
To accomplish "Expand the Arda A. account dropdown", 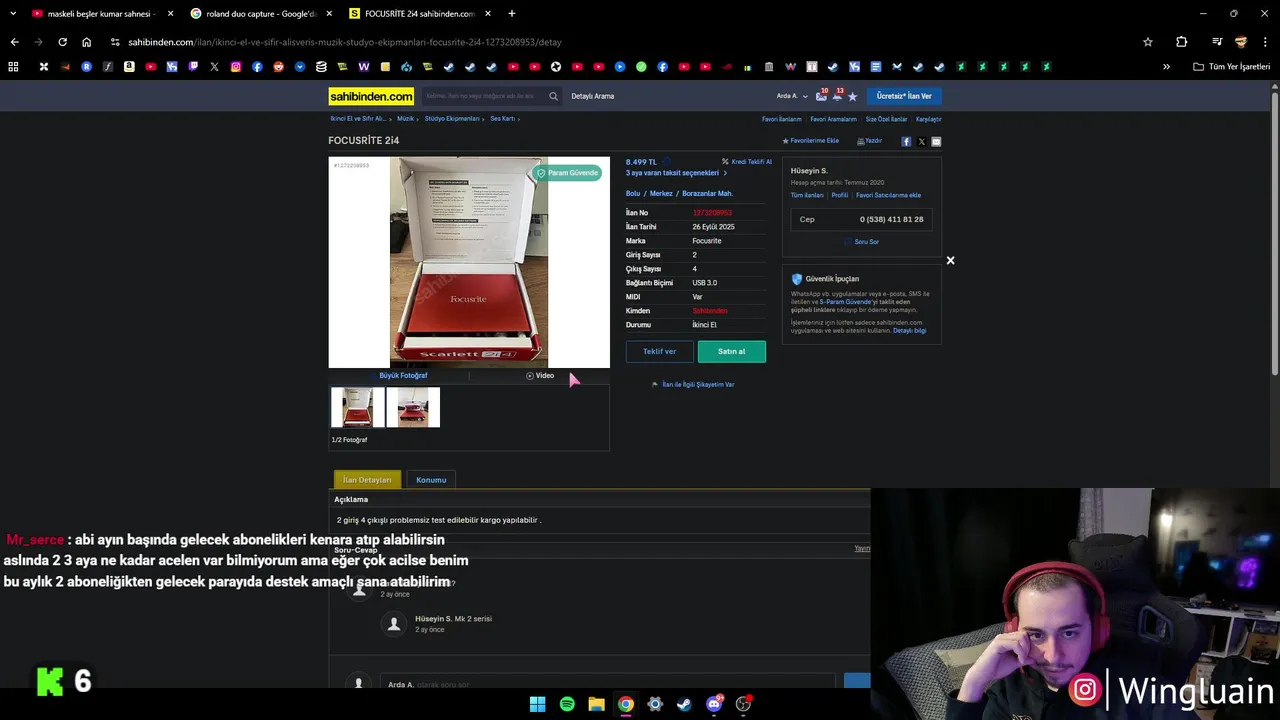I will pos(792,96).
